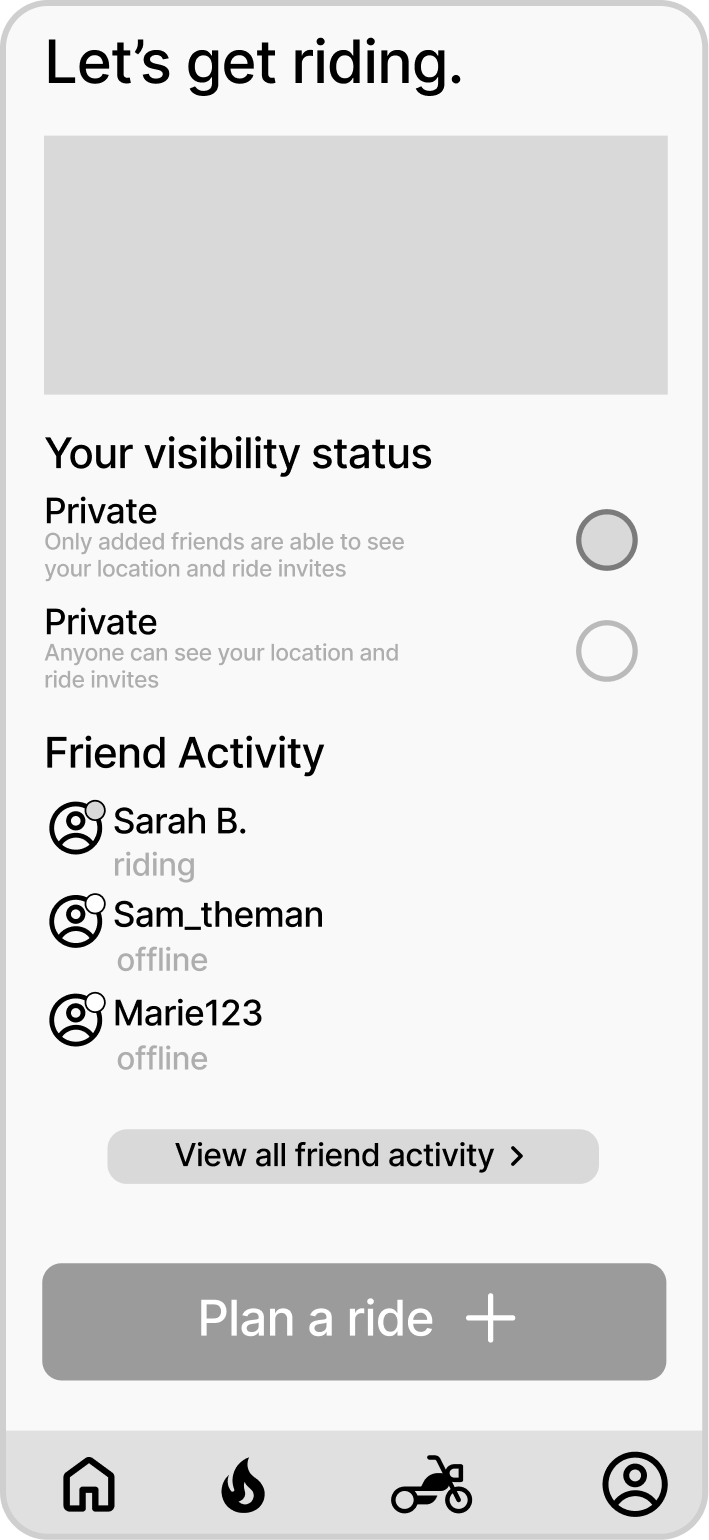
Task: Click Sarah B.'s riding status text
Action: 154,865
